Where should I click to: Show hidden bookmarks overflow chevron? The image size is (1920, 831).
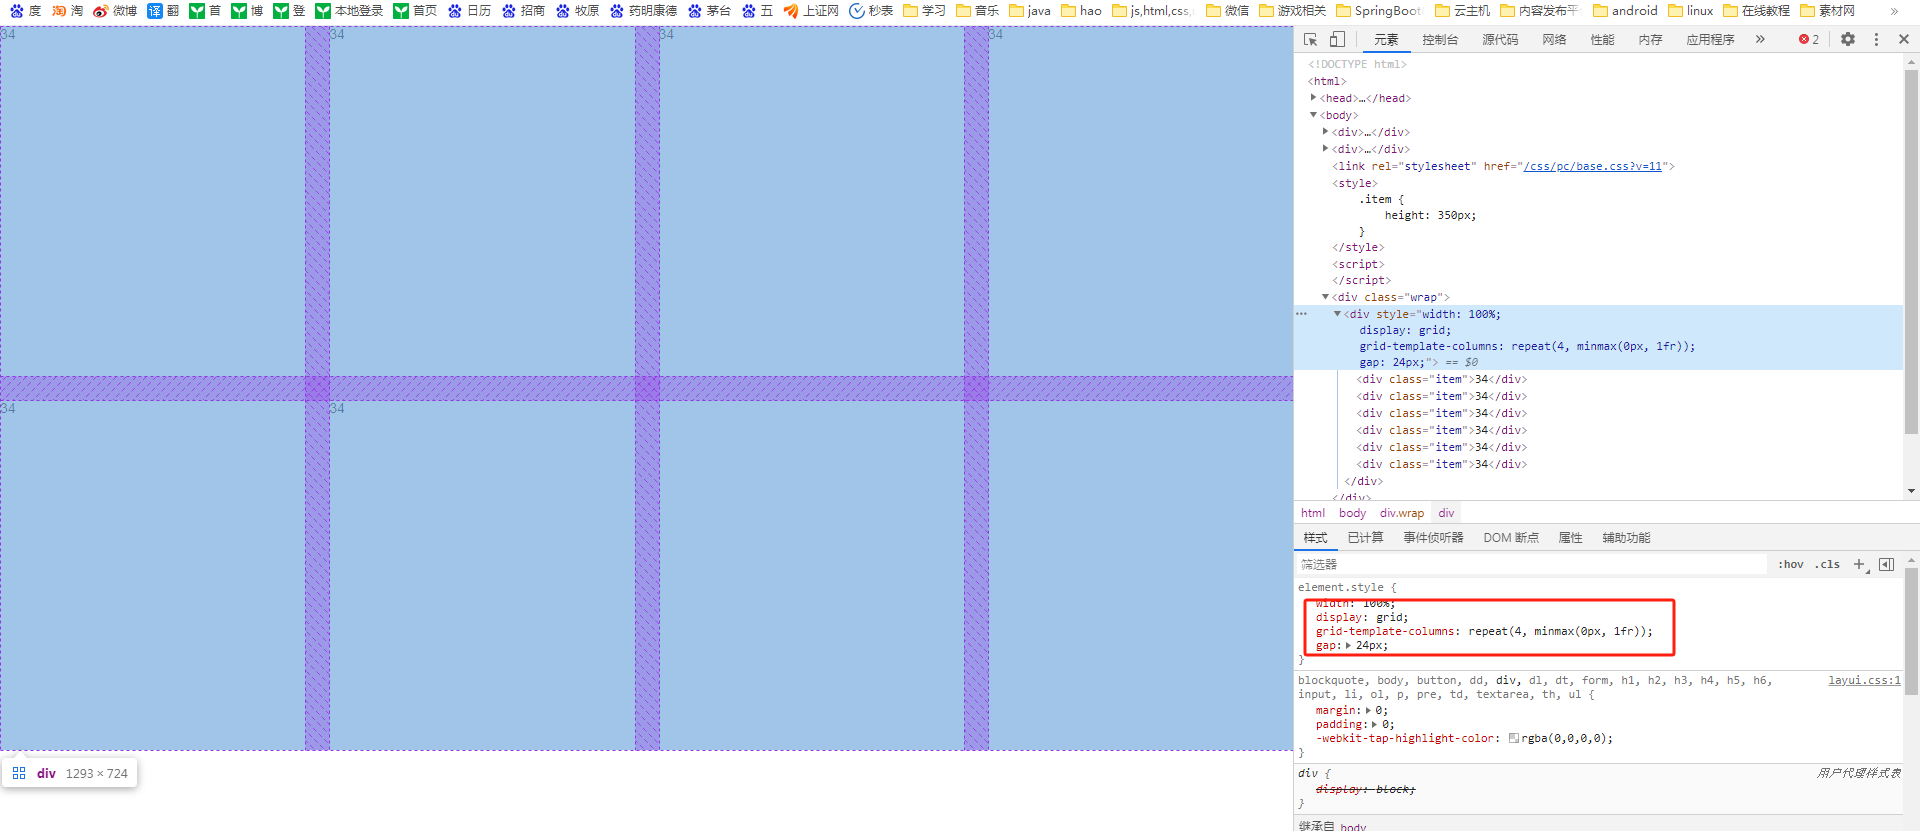tap(1894, 11)
